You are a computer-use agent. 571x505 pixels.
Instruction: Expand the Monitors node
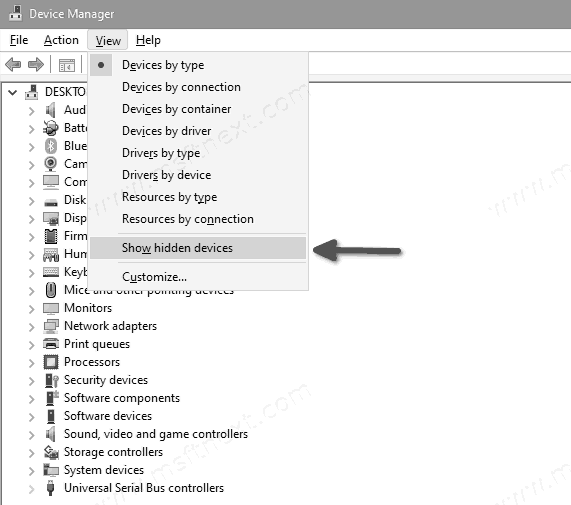32,309
